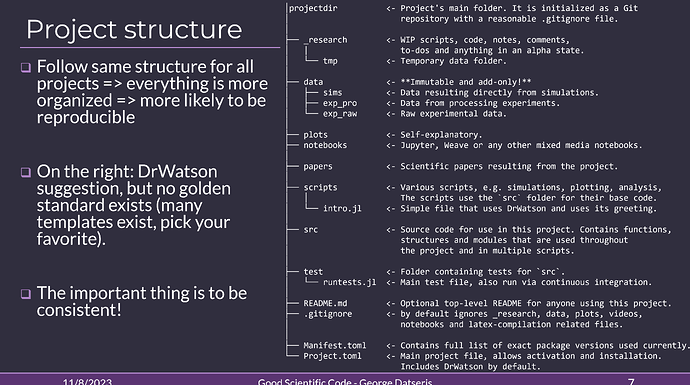The height and width of the screenshot is (385, 690).
Task: Click the sims subfolder under data
Action: tap(332, 92)
